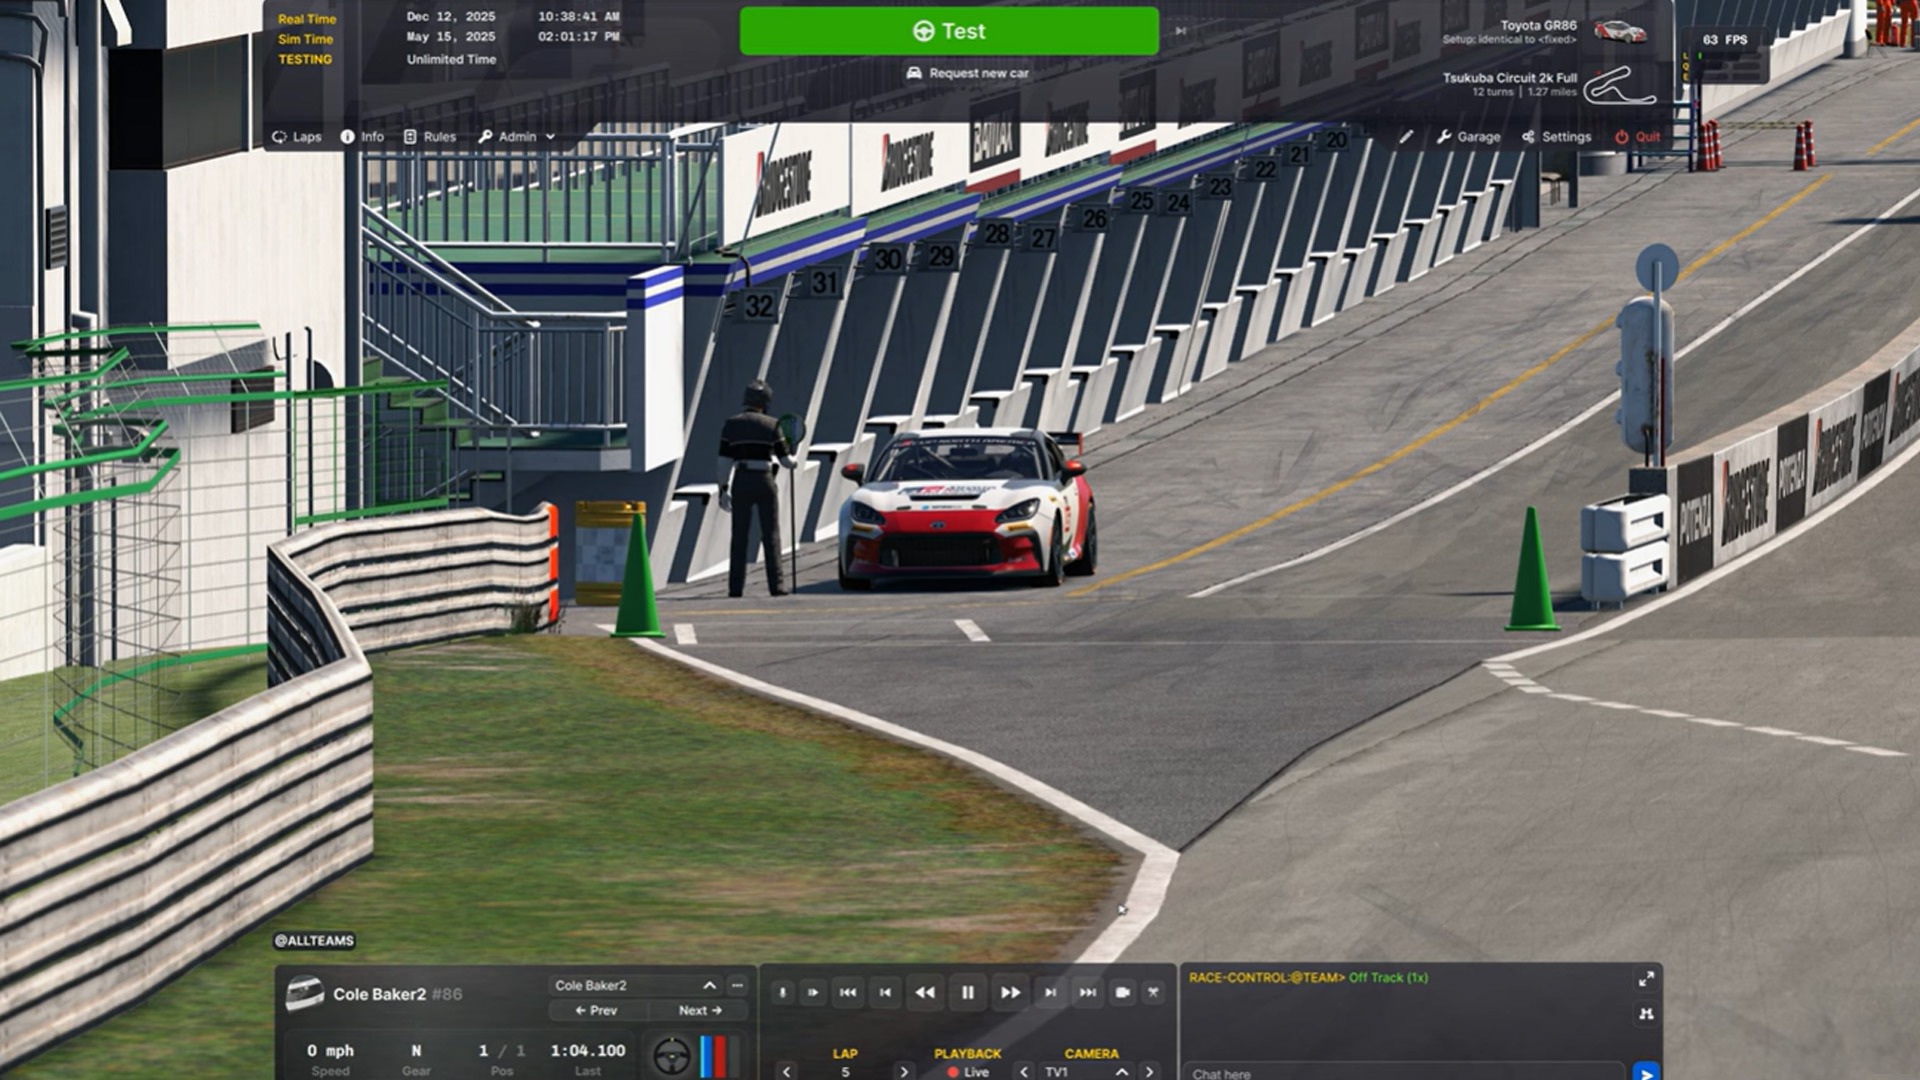Screen dimensions: 1920x1080
Task: Click the video camera record icon
Action: 1123,993
